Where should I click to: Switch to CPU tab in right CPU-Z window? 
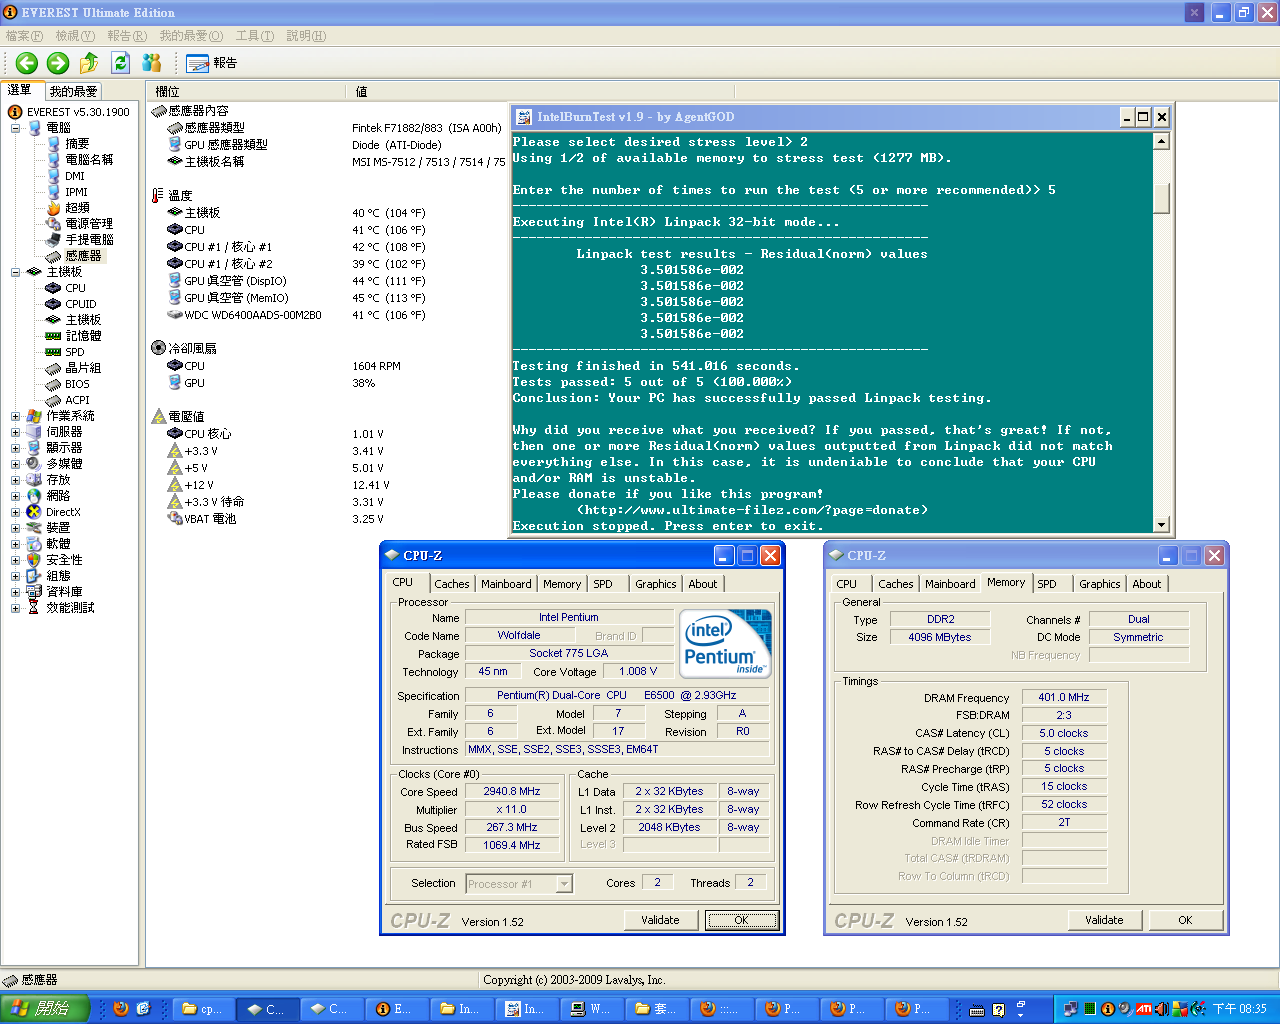[x=847, y=584]
